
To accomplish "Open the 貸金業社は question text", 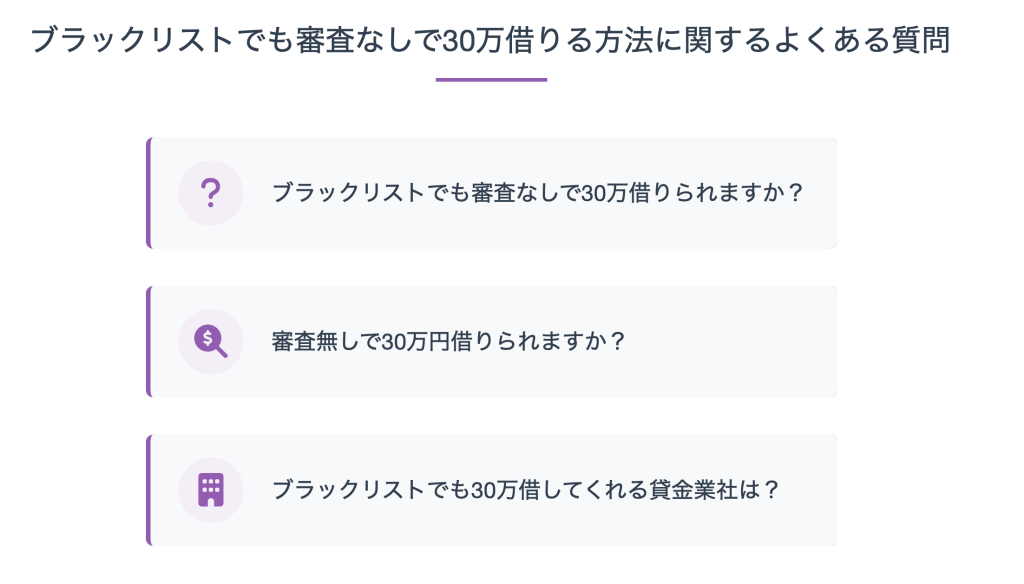I will [x=526, y=490].
